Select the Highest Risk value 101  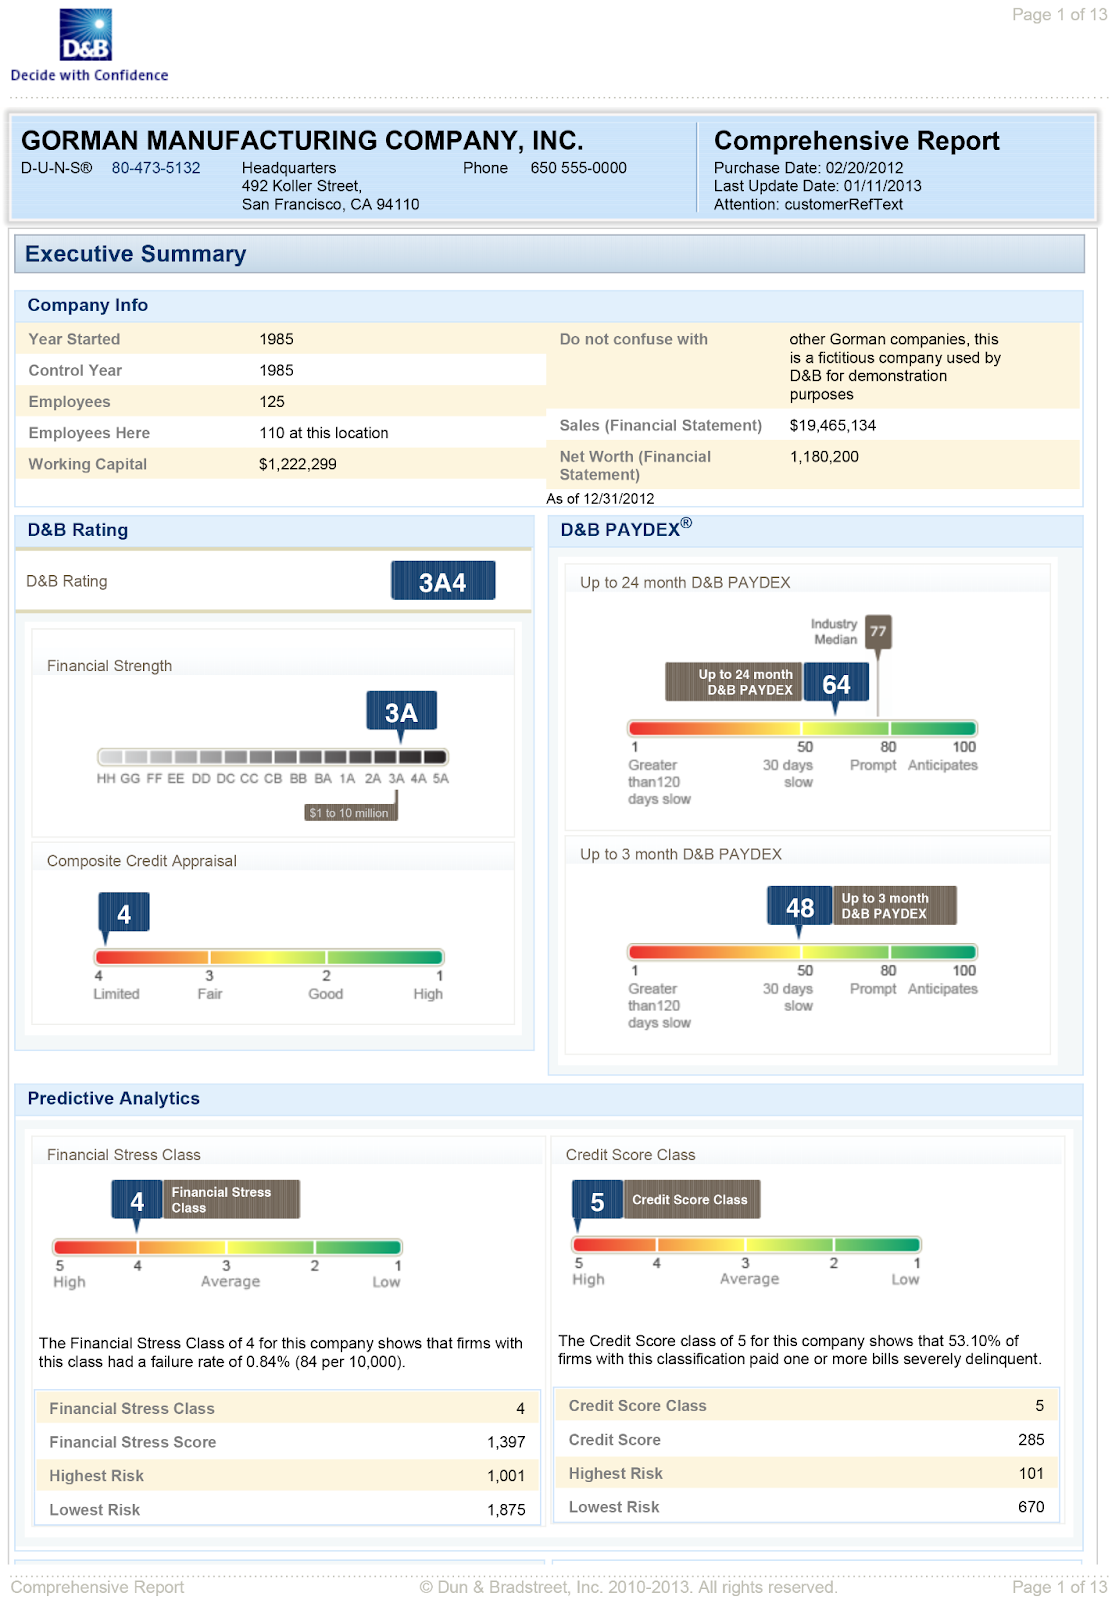[1031, 1474]
